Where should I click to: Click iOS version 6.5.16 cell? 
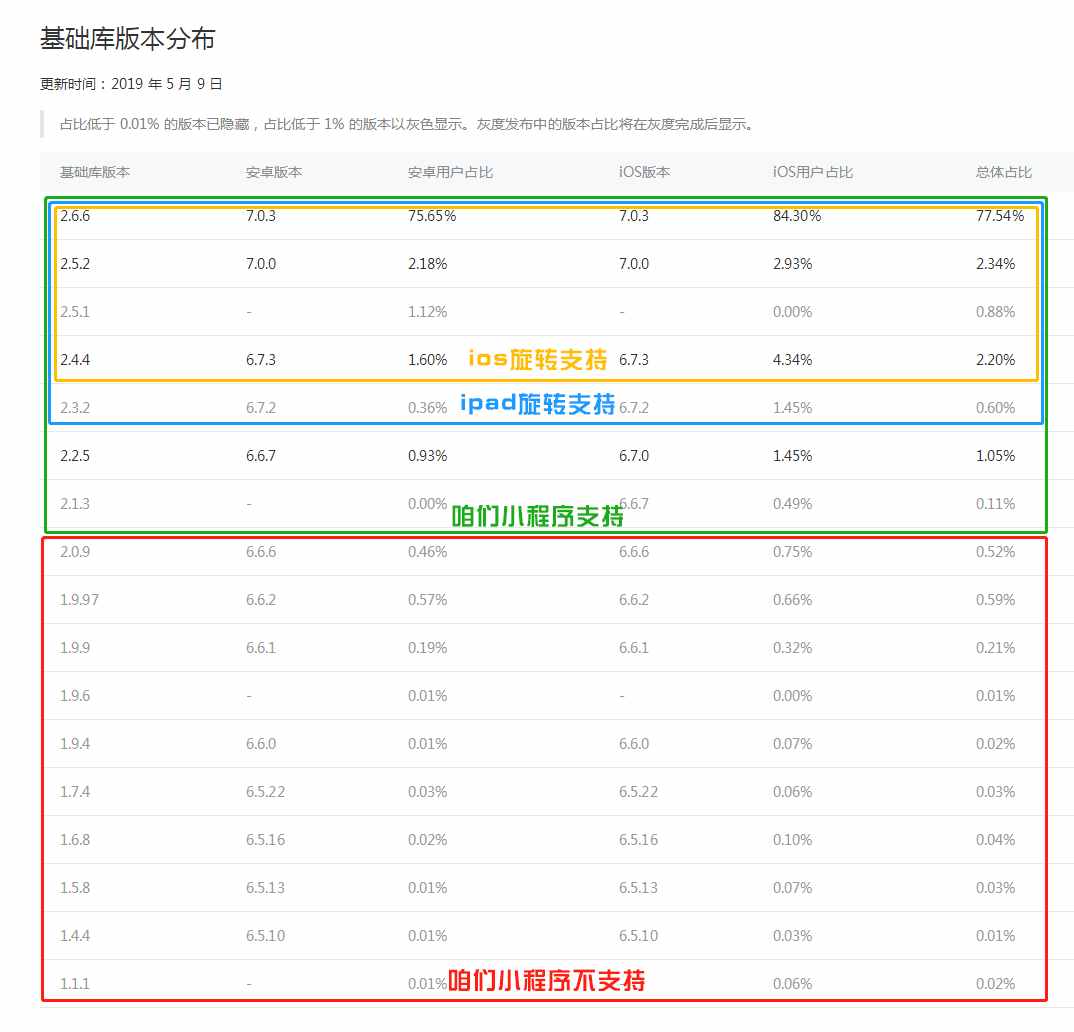point(638,839)
